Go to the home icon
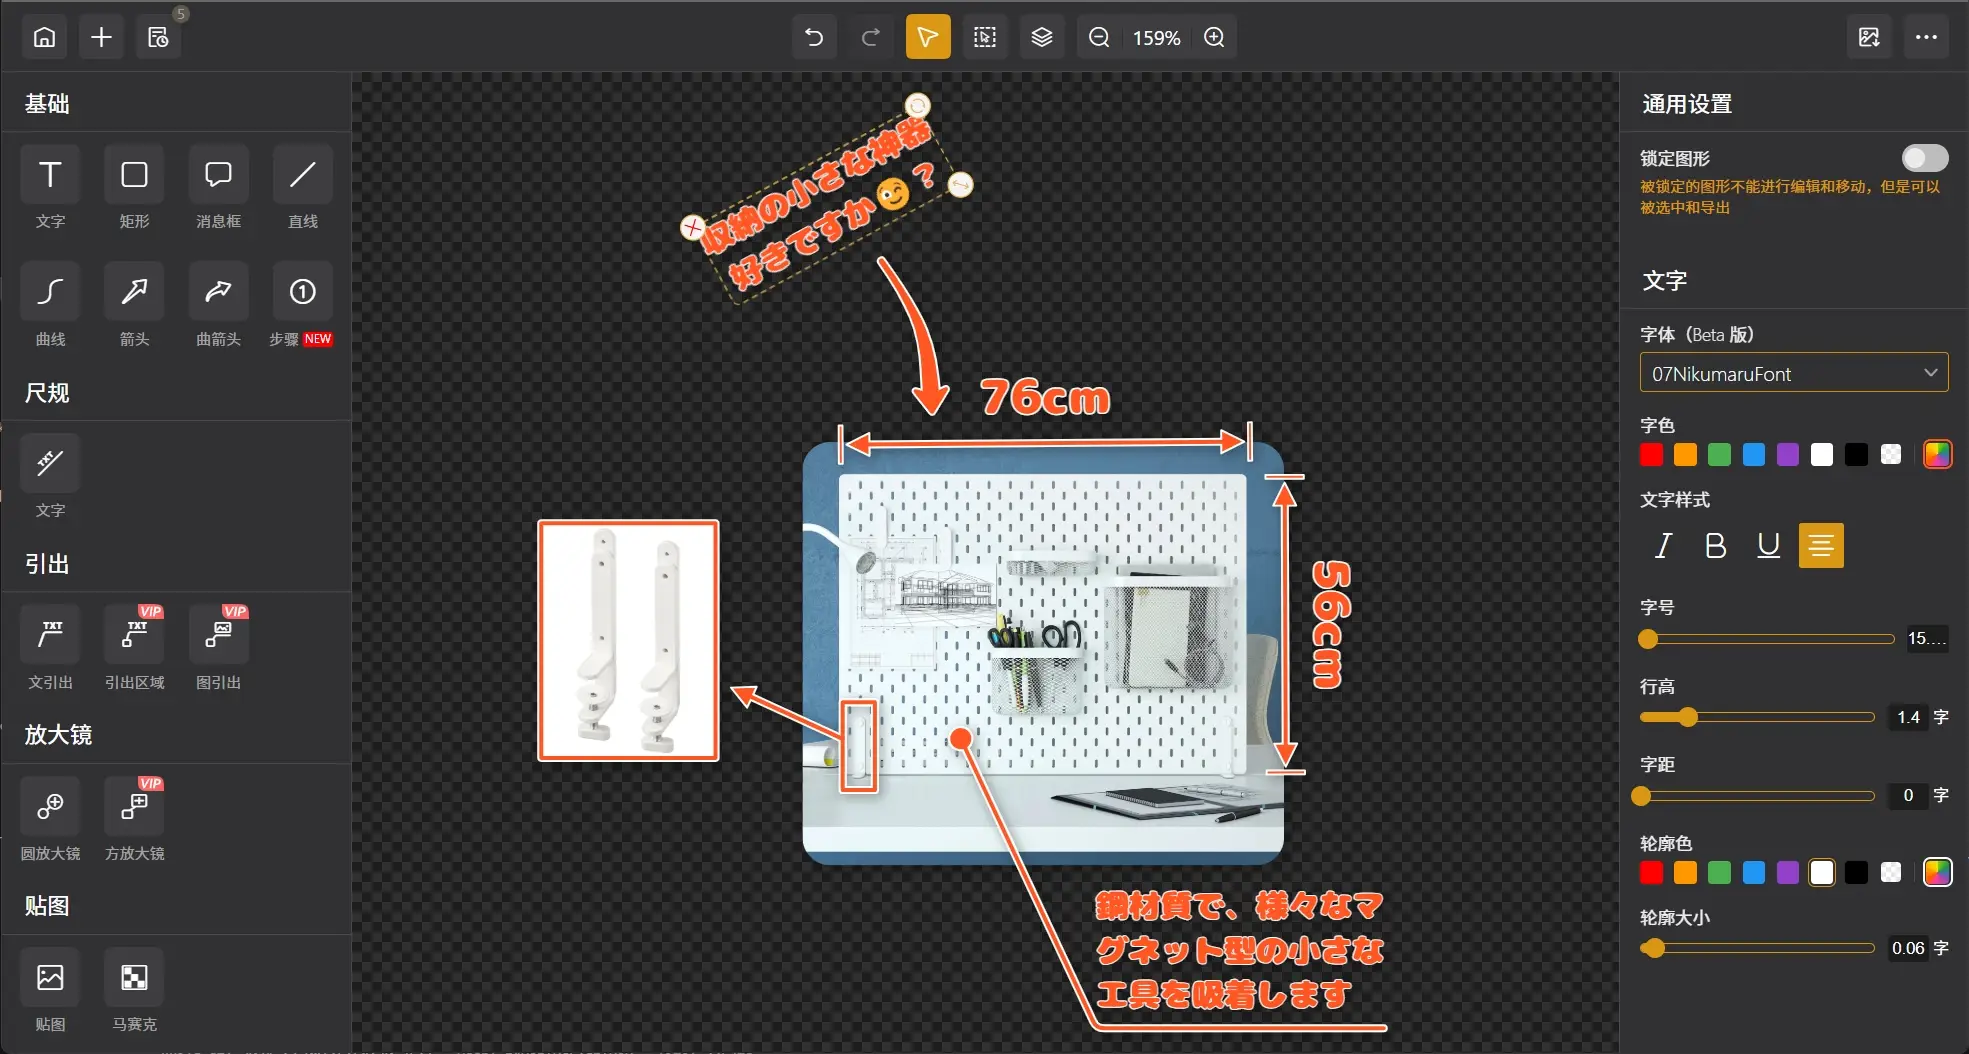1969x1054 pixels. (x=44, y=37)
